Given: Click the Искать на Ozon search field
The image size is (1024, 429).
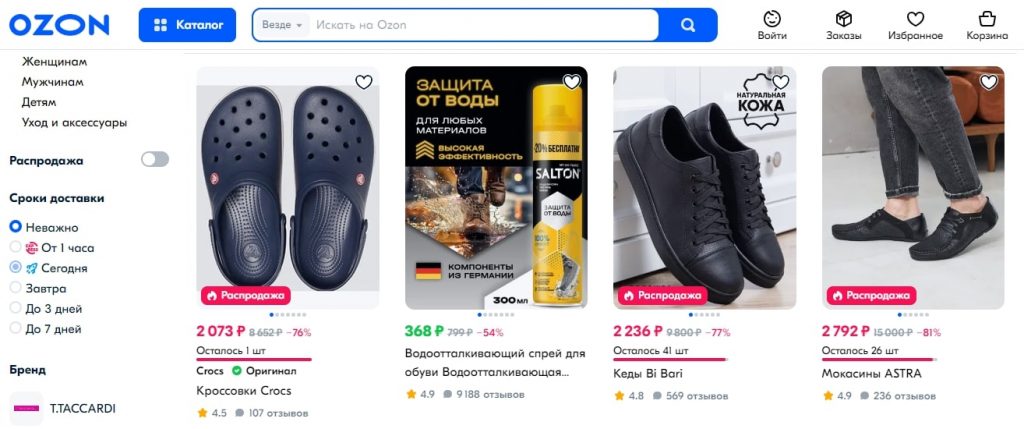Looking at the screenshot, I should pyautogui.click(x=480, y=25).
